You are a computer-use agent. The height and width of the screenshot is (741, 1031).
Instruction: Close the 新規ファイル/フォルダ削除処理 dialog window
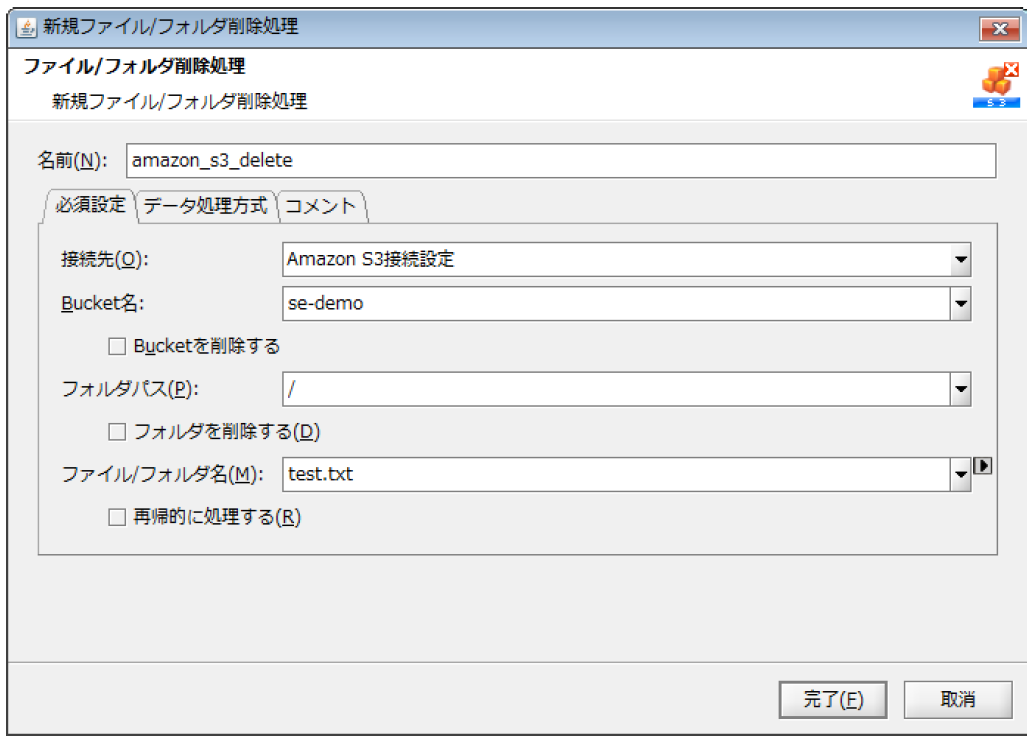point(997,28)
